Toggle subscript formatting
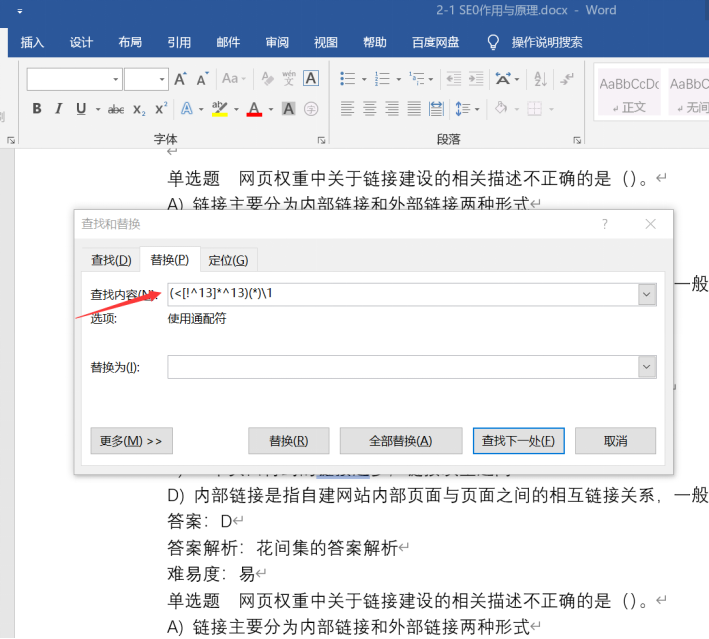 click(x=139, y=109)
